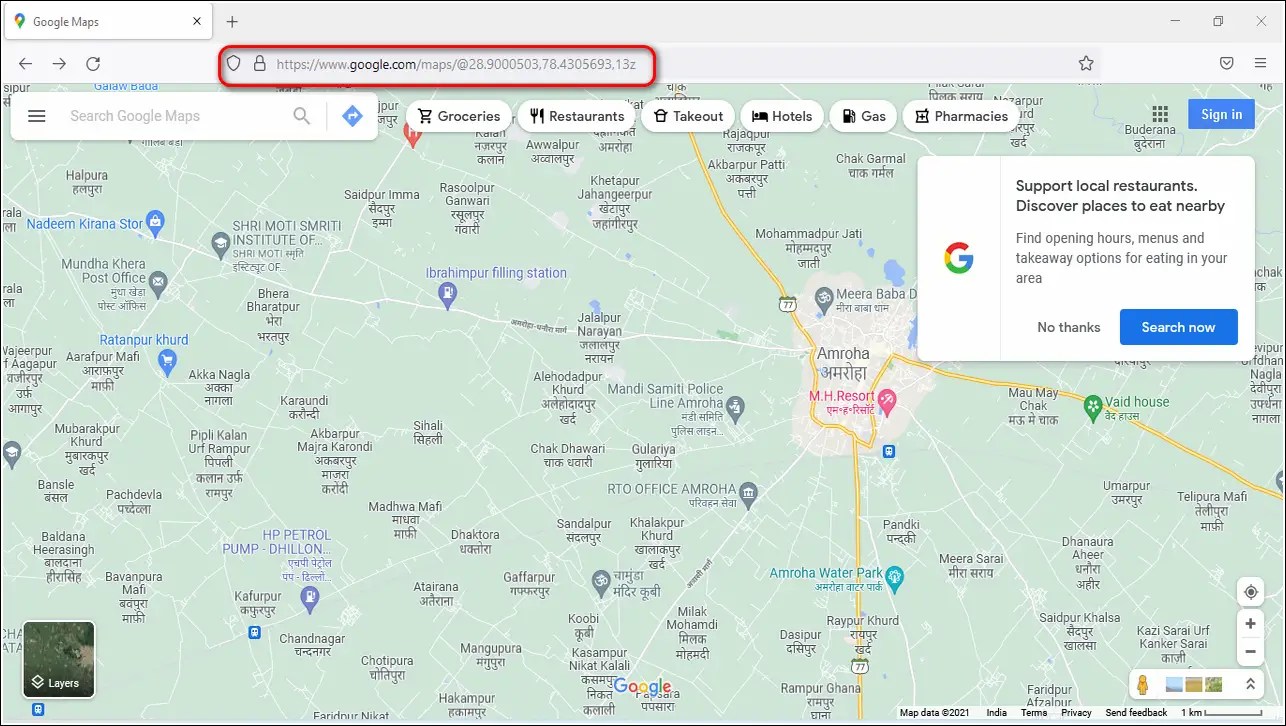Select the Vaid house green marker
The width and height of the screenshot is (1286, 726).
1093,405
